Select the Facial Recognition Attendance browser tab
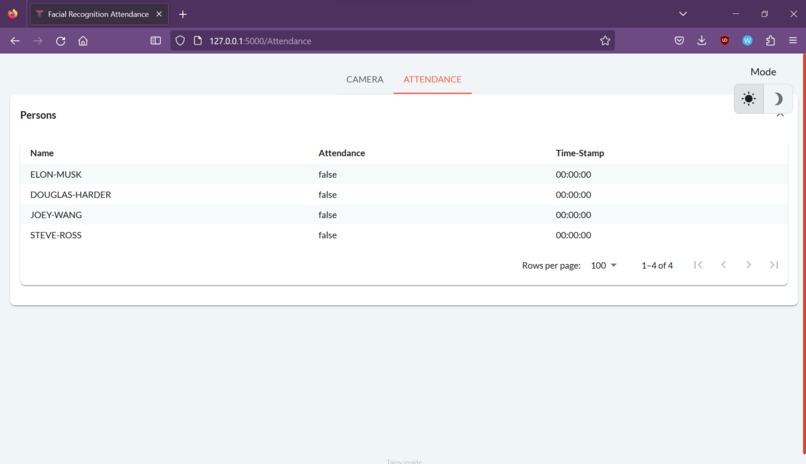The image size is (806, 464). click(x=99, y=14)
